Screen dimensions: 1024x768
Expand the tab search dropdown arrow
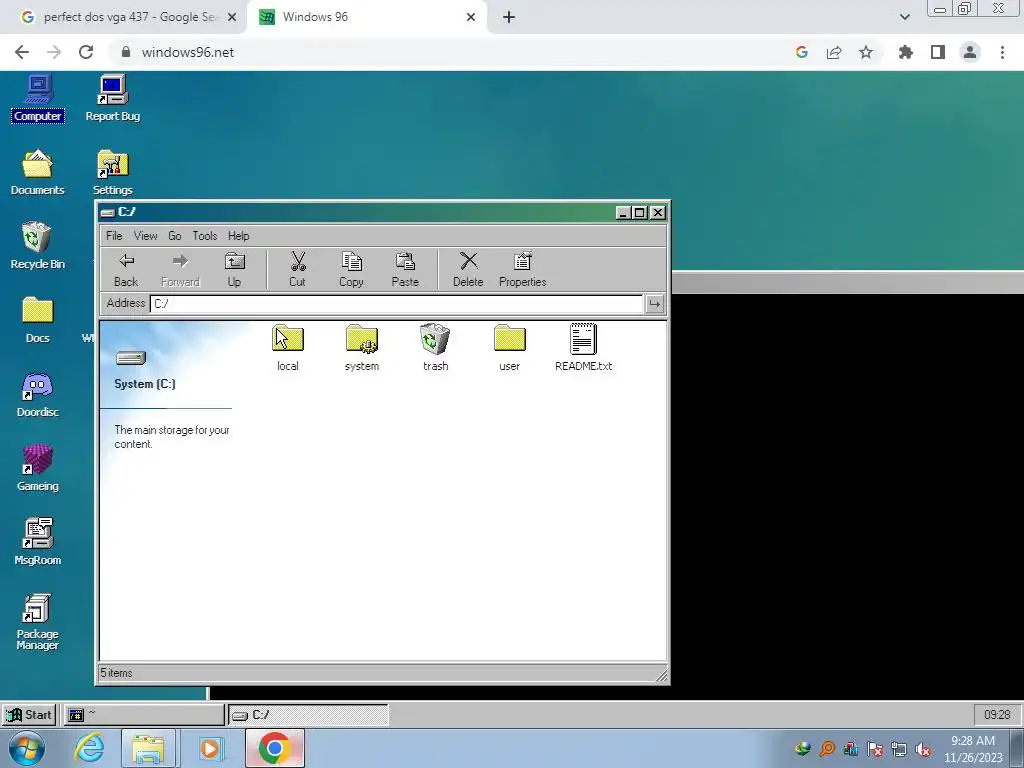(x=904, y=17)
